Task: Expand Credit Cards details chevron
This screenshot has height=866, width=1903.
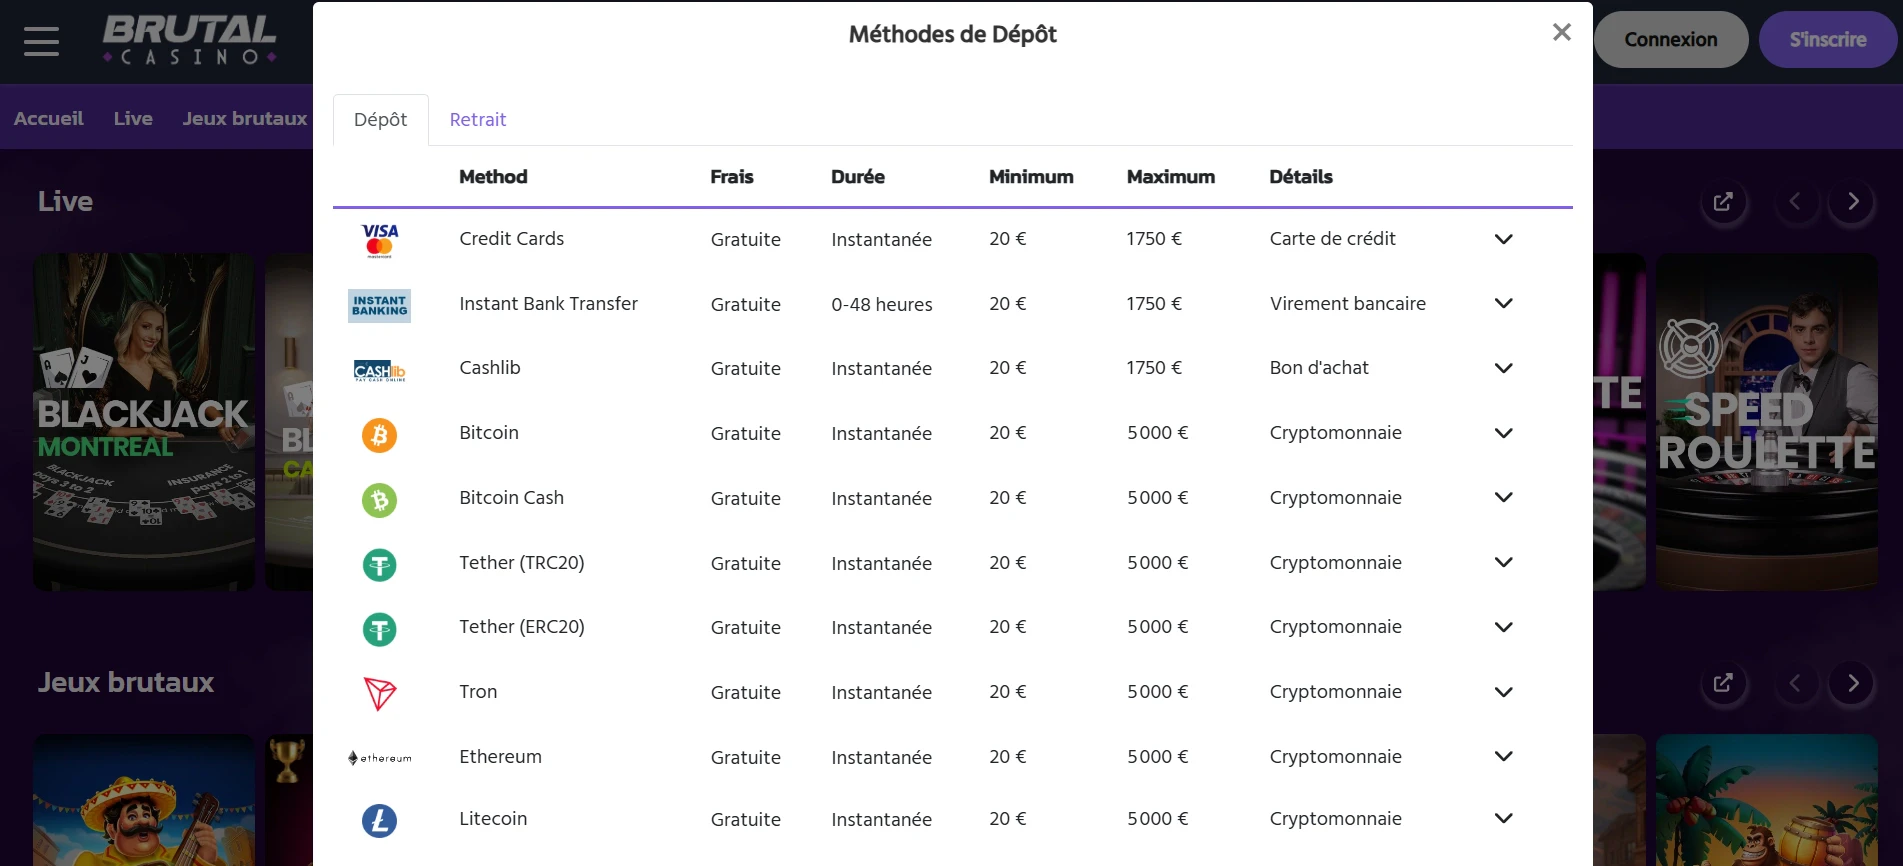Action: [x=1503, y=239]
